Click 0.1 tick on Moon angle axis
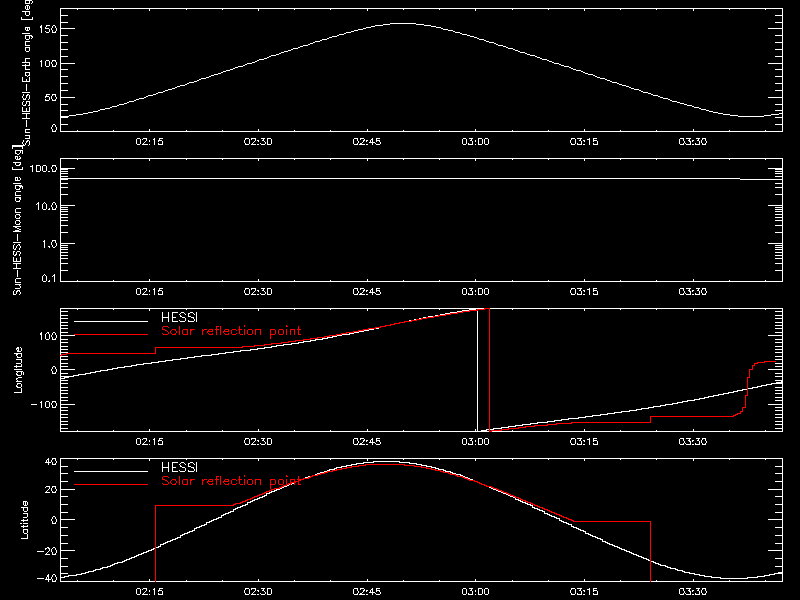 [x=49, y=278]
